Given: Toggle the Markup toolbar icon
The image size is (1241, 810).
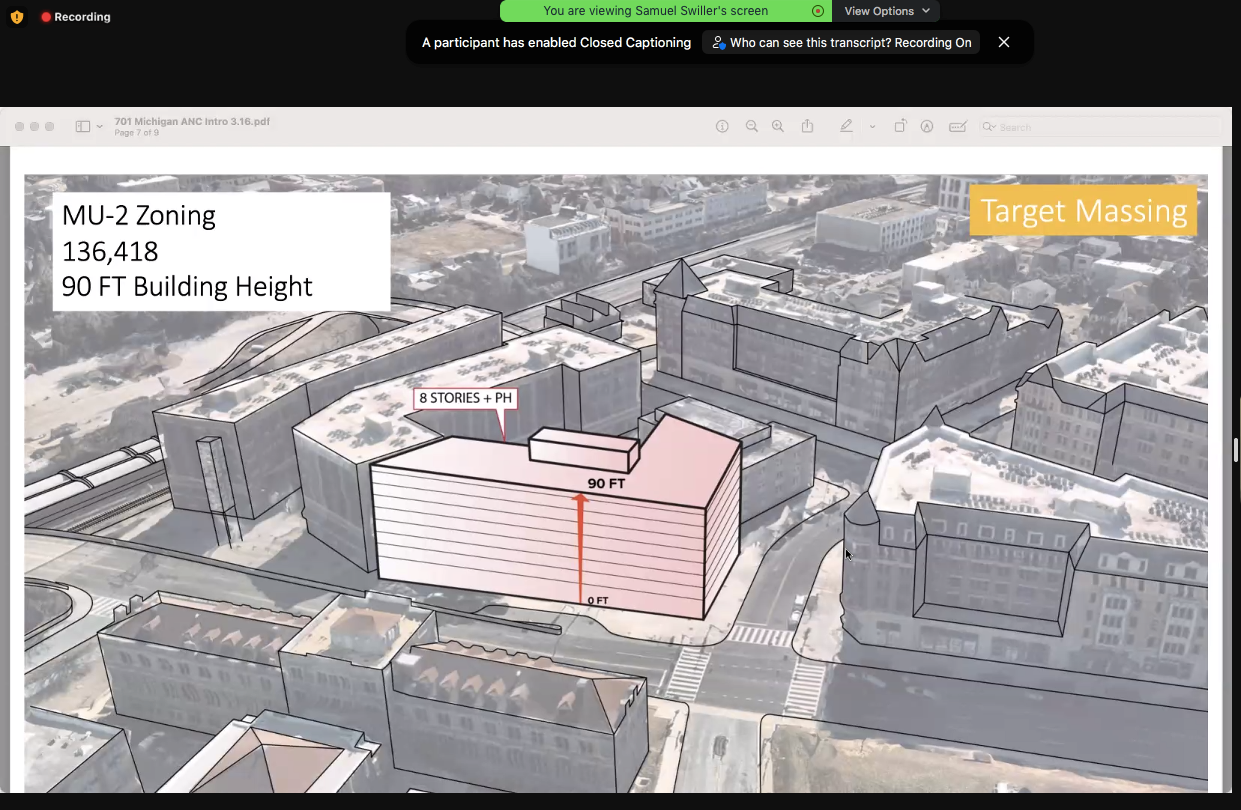Looking at the screenshot, I should click(x=927, y=127).
